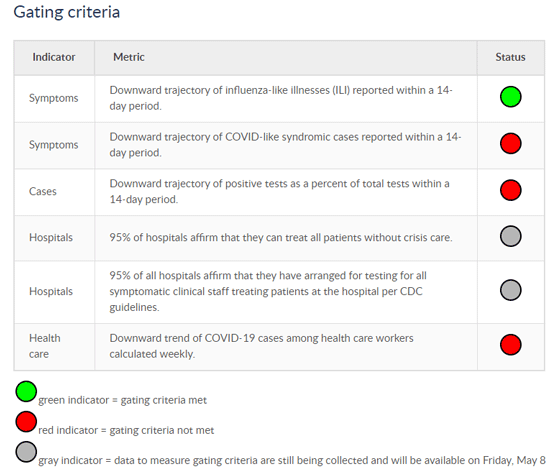The image size is (550, 473).
Task: Click the 'gating criteria met' legend text
Action: (164, 400)
